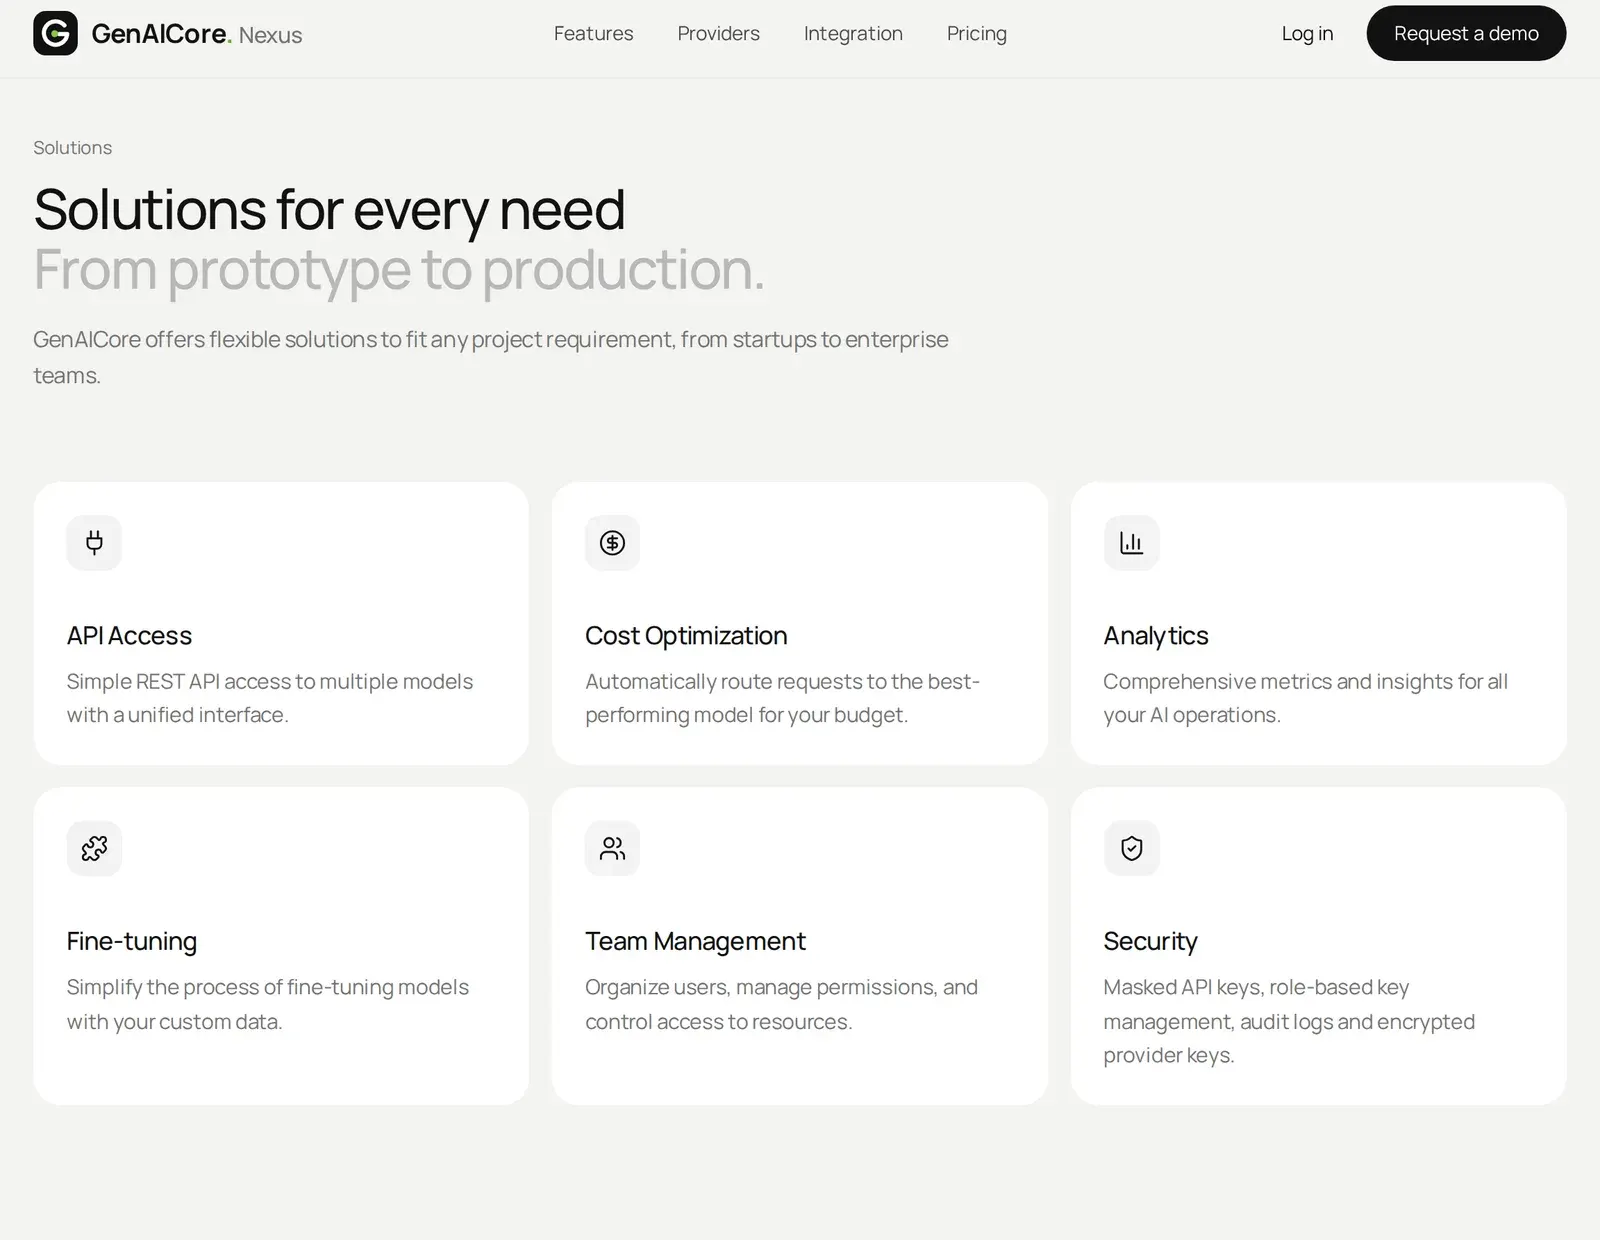1600x1240 pixels.
Task: Click the puzzle piece Fine-tuning icon
Action: 94,848
